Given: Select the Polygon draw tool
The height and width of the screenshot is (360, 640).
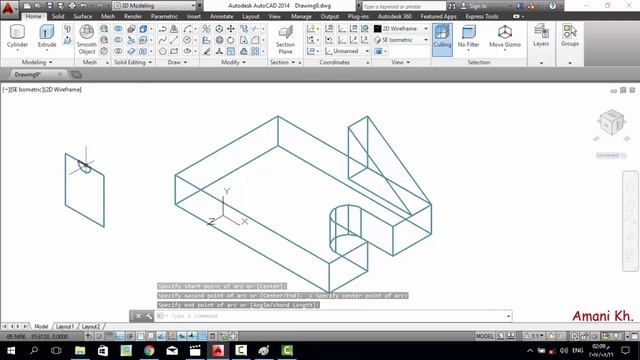Looking at the screenshot, I should pos(162,51).
